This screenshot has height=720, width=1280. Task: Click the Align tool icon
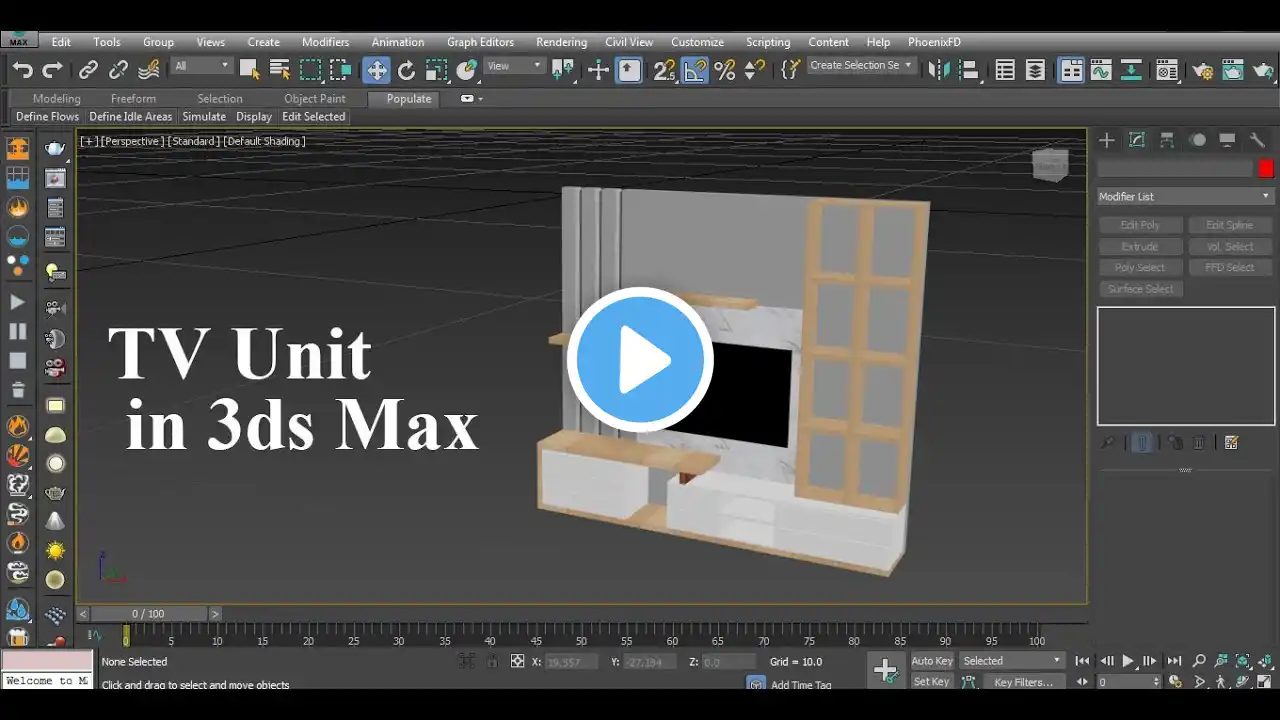(969, 70)
